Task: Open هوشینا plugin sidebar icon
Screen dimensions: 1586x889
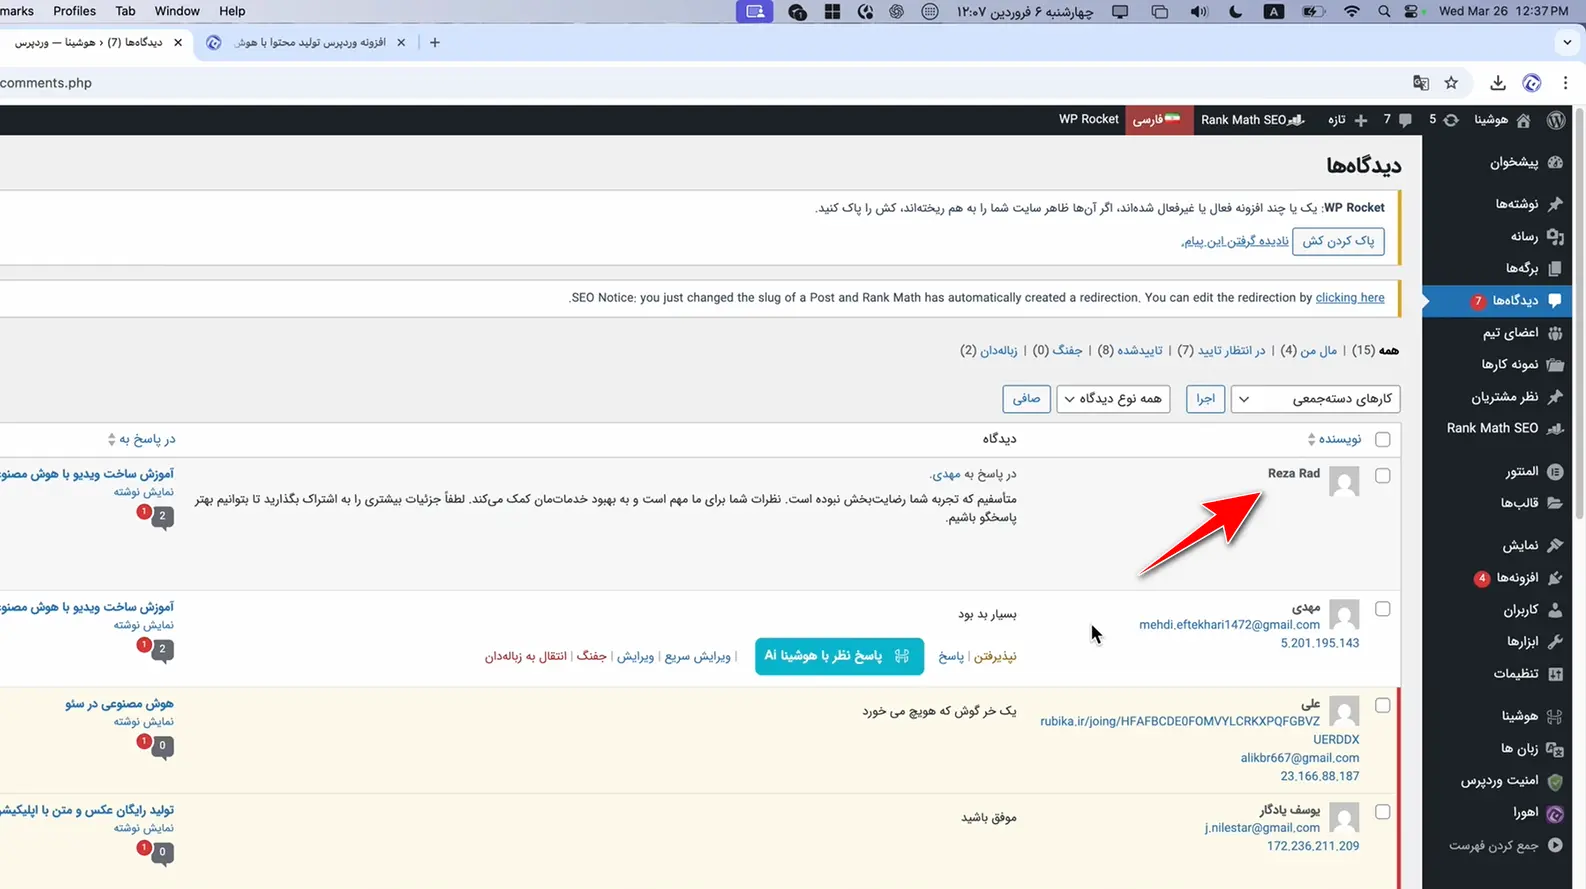Action: click(x=1555, y=716)
